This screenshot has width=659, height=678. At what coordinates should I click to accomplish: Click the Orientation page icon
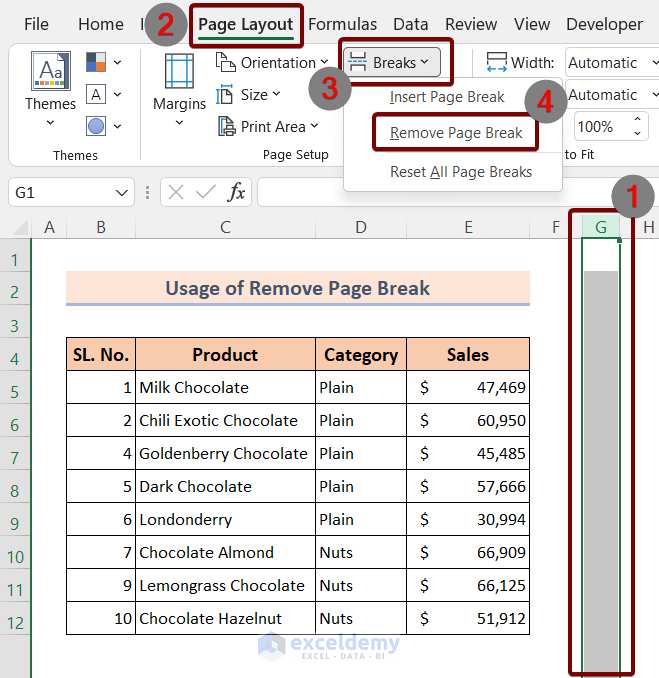click(x=225, y=62)
